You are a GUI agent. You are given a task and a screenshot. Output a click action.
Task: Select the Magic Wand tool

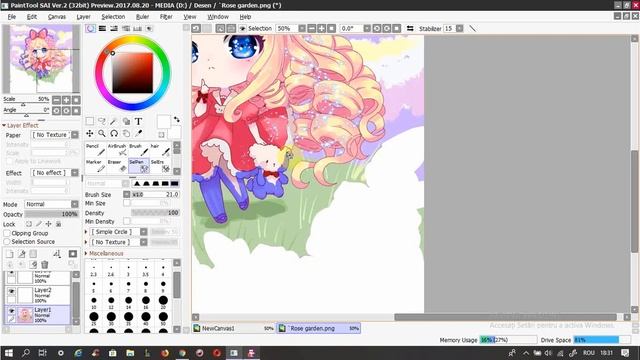coord(114,121)
